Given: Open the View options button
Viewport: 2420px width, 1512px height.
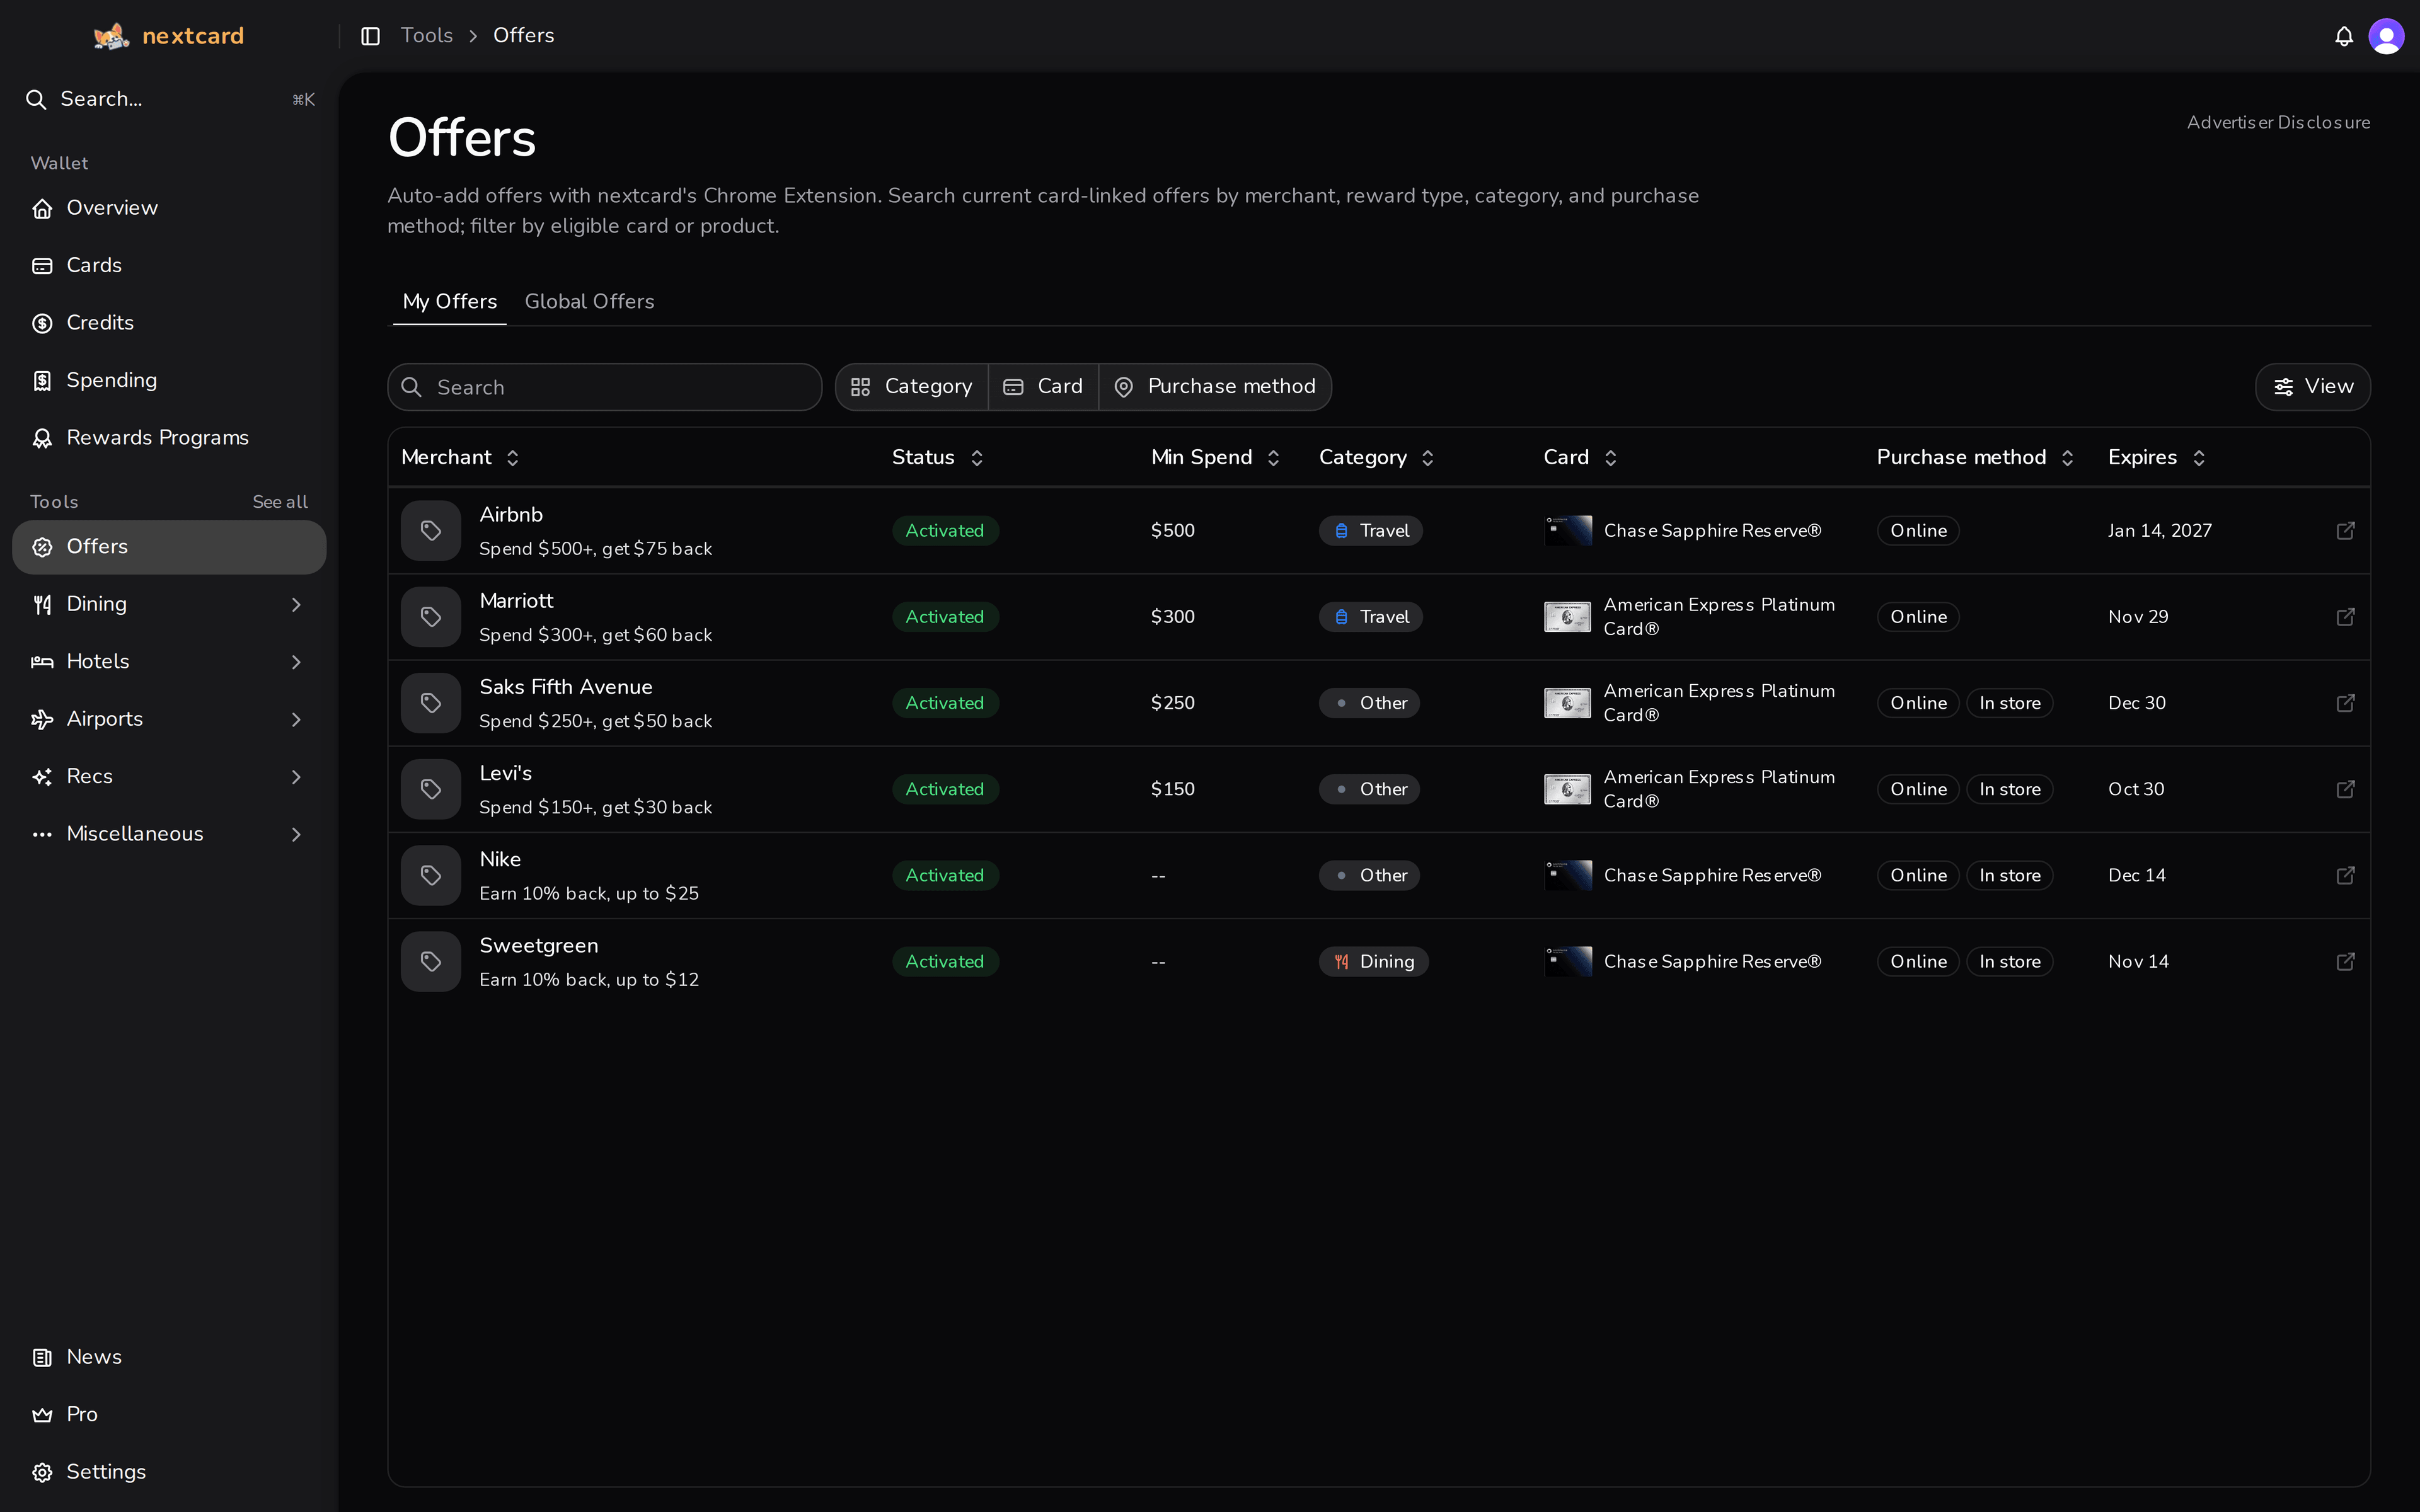Looking at the screenshot, I should [x=2312, y=387].
